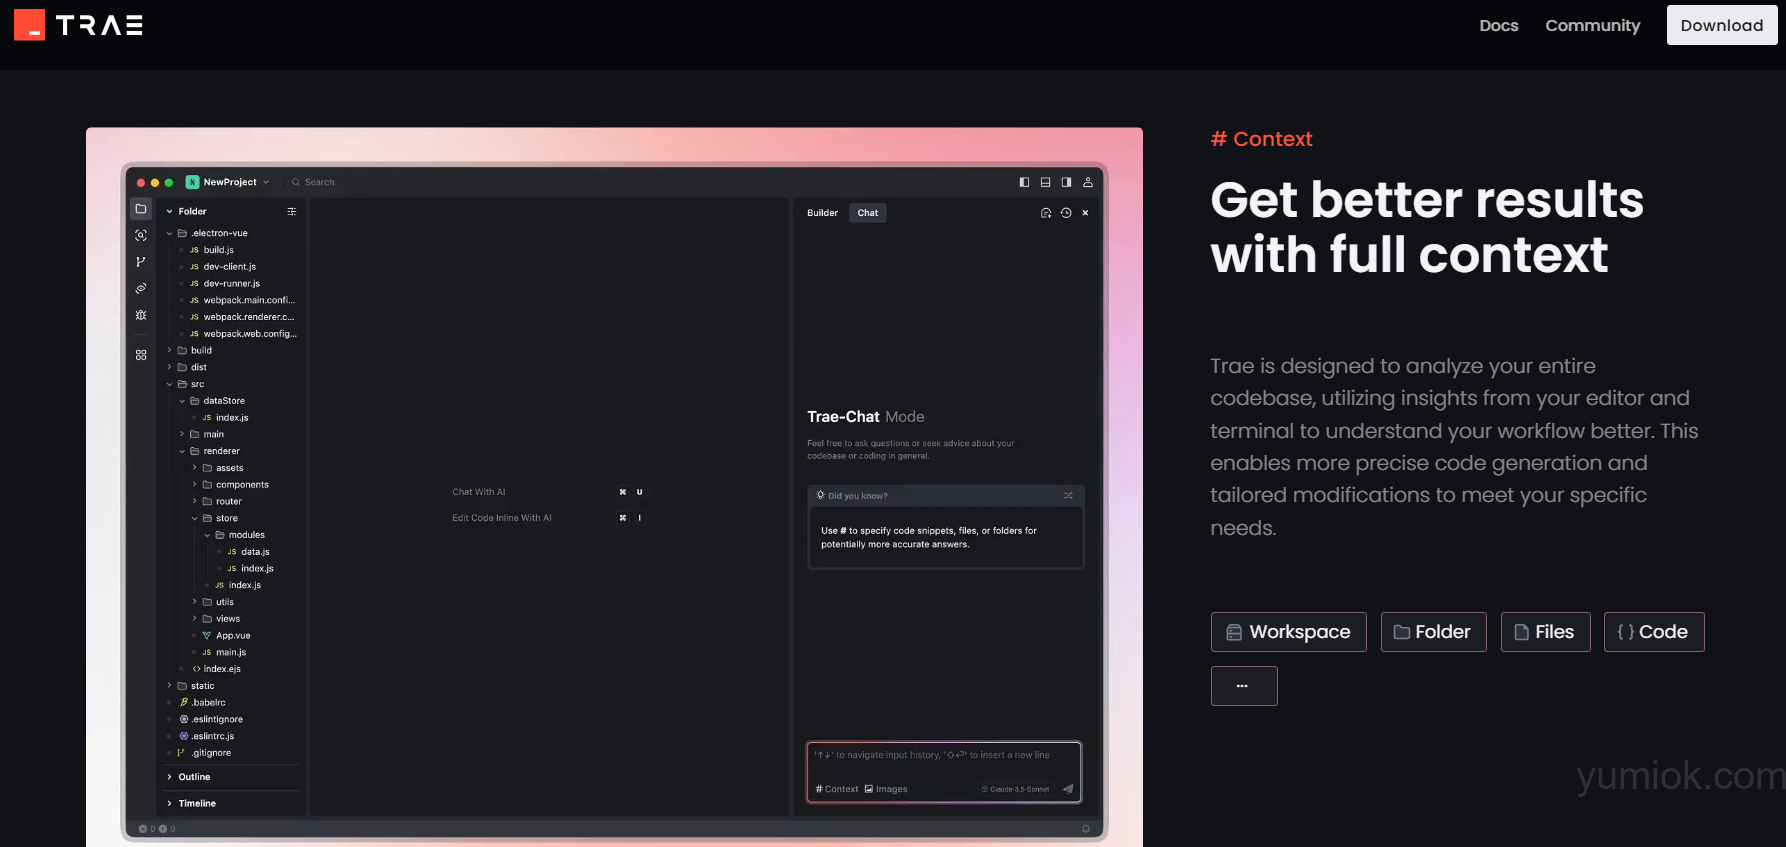Select the Code context tab
Image resolution: width=1786 pixels, height=847 pixels.
tap(1654, 632)
